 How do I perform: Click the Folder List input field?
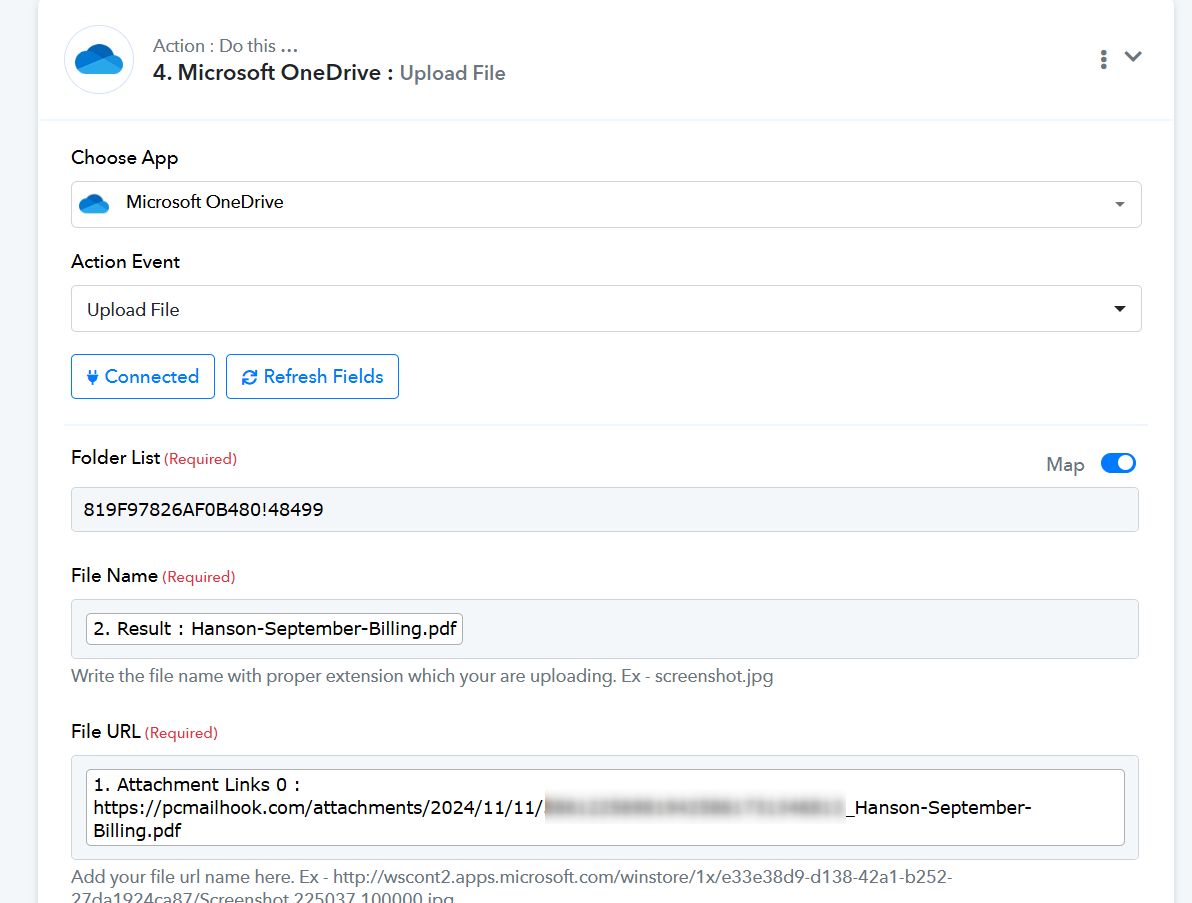pos(604,509)
